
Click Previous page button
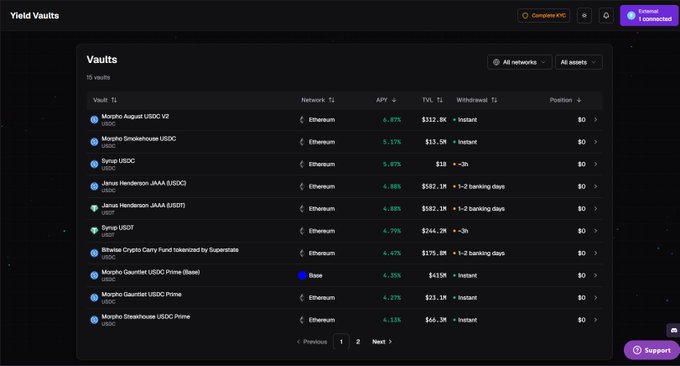point(312,342)
